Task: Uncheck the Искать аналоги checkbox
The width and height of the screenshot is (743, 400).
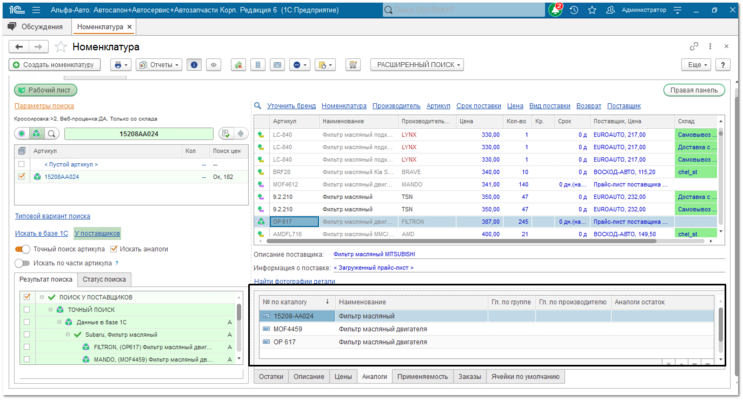Action: coord(114,249)
